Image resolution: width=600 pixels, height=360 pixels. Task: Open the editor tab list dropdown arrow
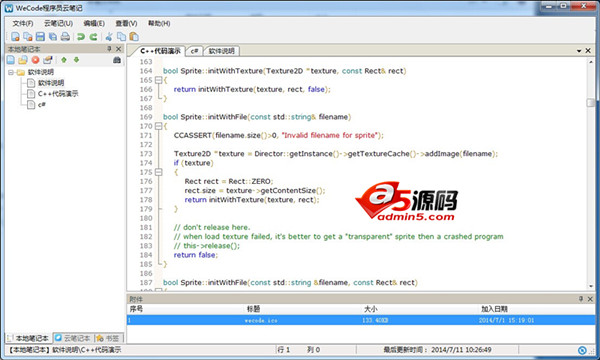579,51
